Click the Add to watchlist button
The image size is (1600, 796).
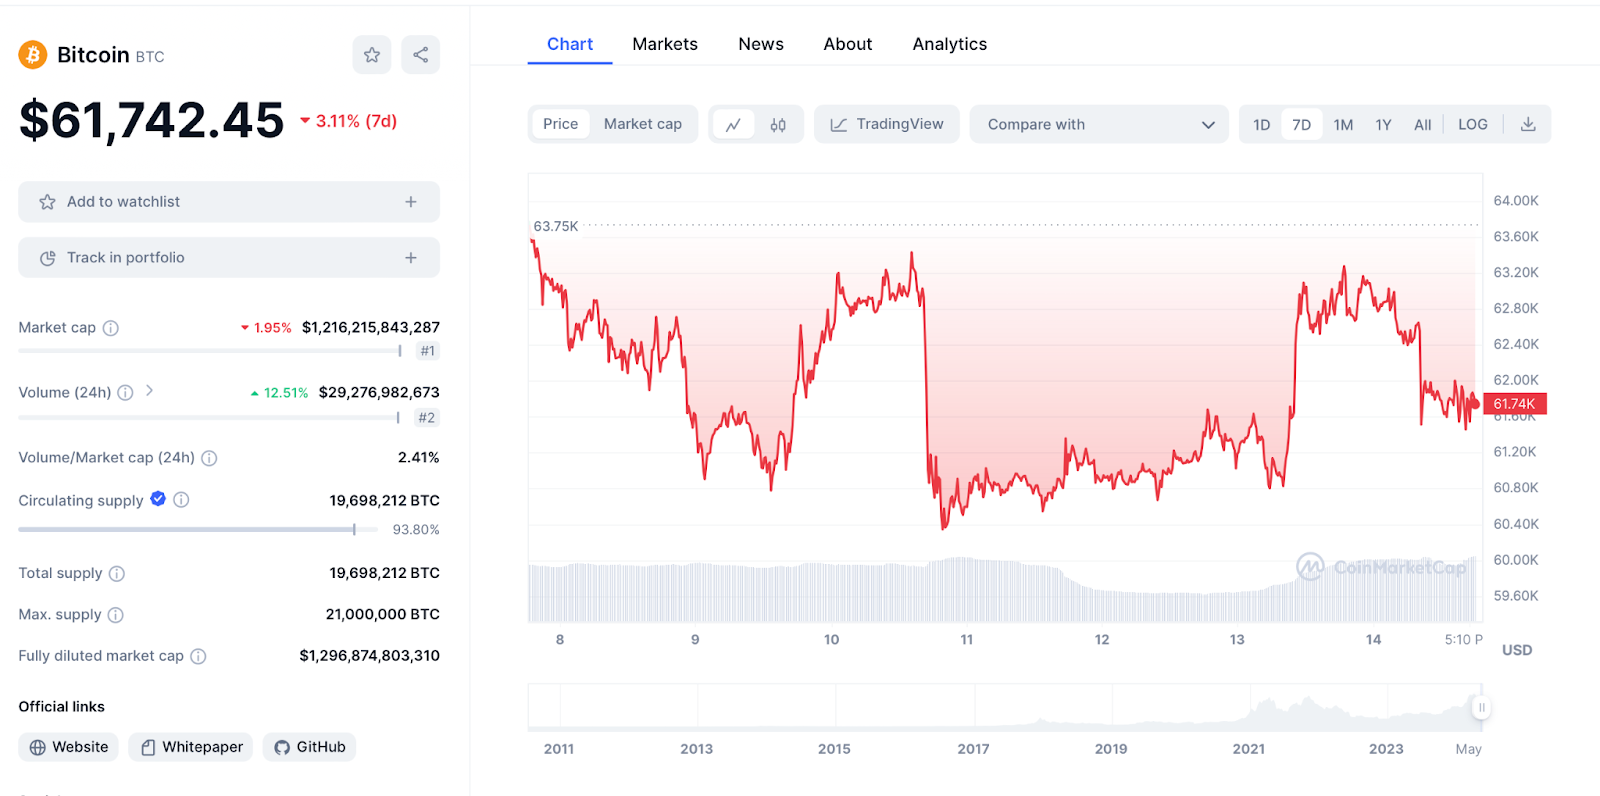click(229, 202)
